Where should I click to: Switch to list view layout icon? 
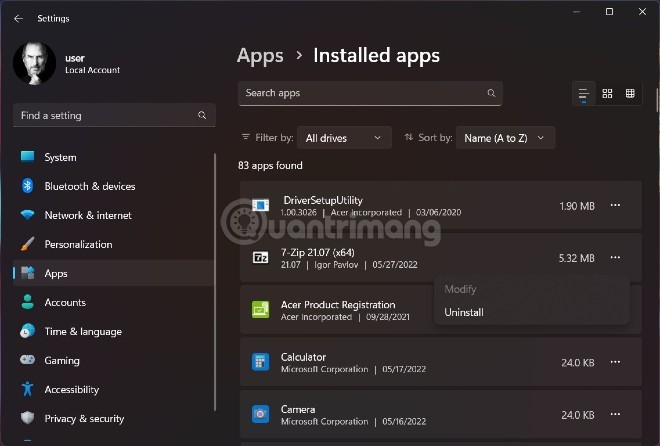584,94
